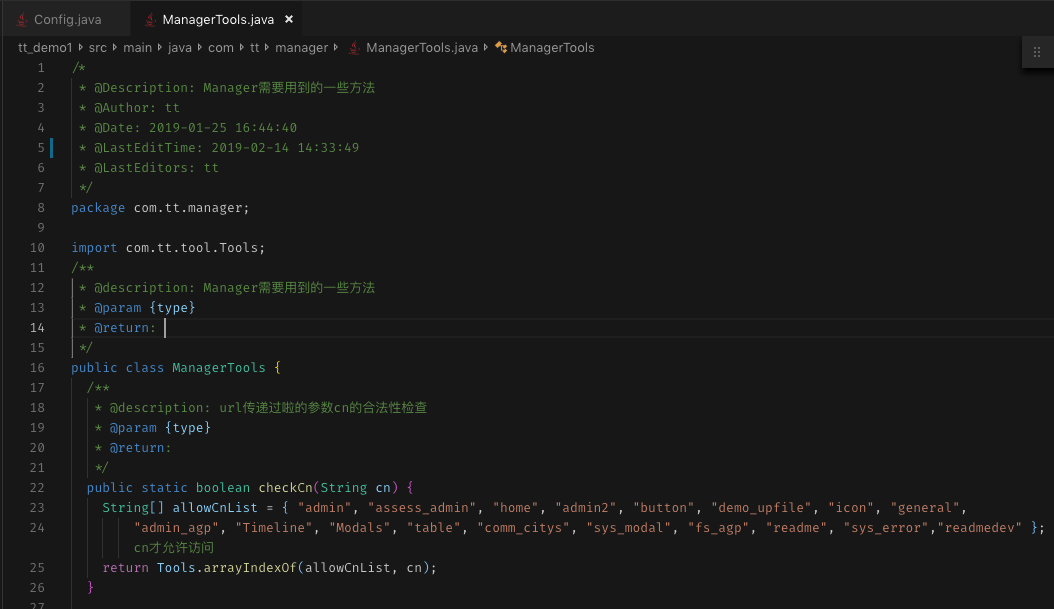Click the Java icon on Config.java tab

click(x=22, y=19)
